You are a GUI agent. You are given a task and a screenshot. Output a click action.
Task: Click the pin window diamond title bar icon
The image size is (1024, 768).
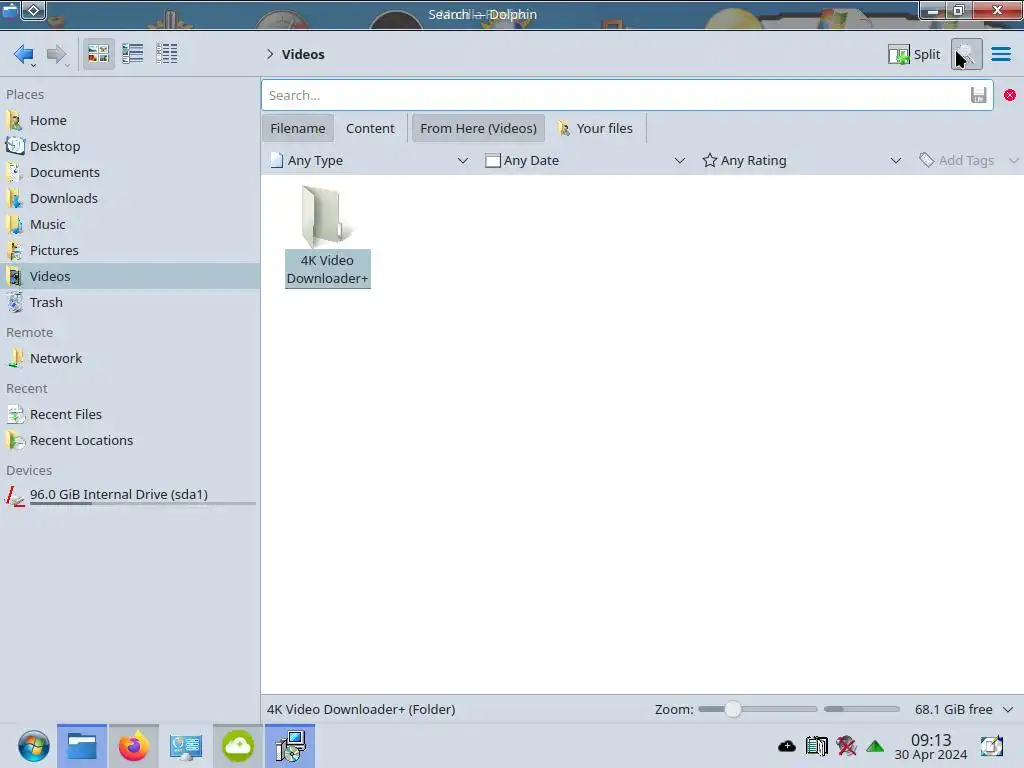point(34,10)
